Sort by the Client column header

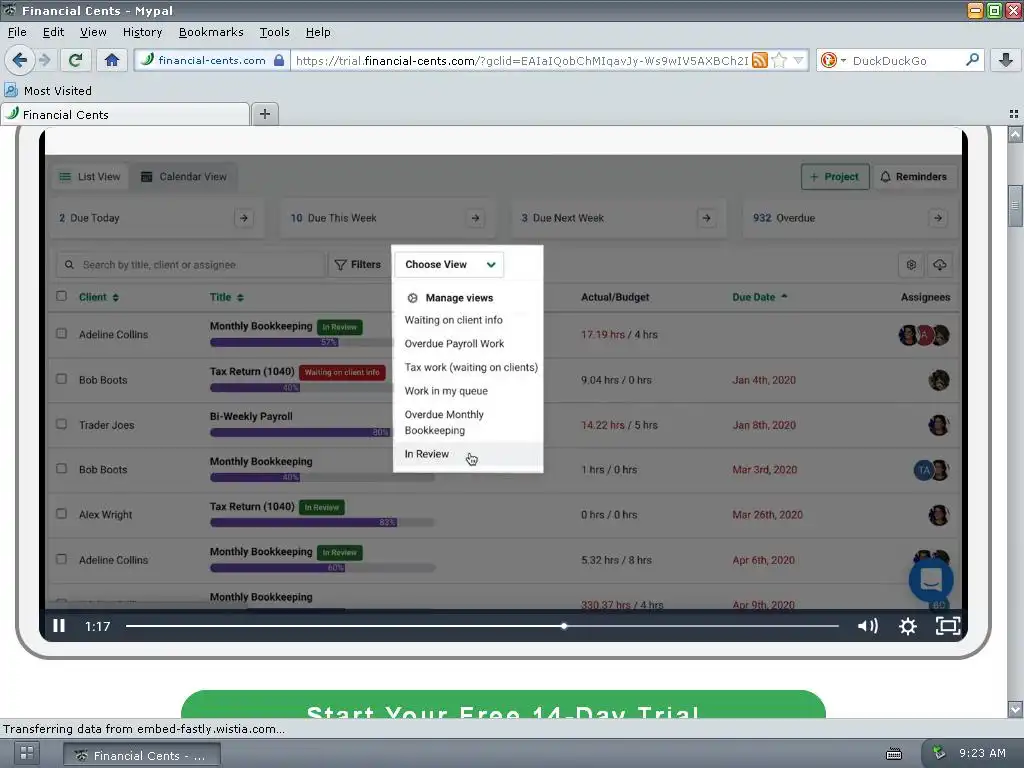coord(99,297)
